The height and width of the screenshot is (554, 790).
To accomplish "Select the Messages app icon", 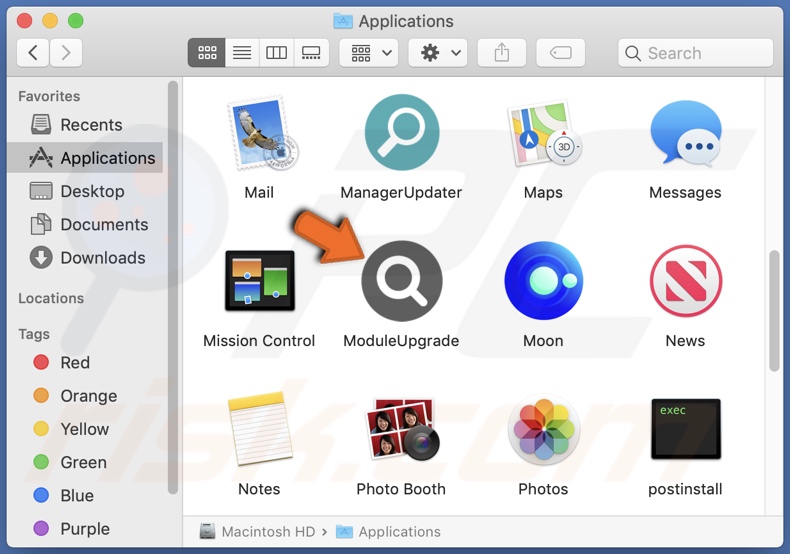I will pos(685,133).
